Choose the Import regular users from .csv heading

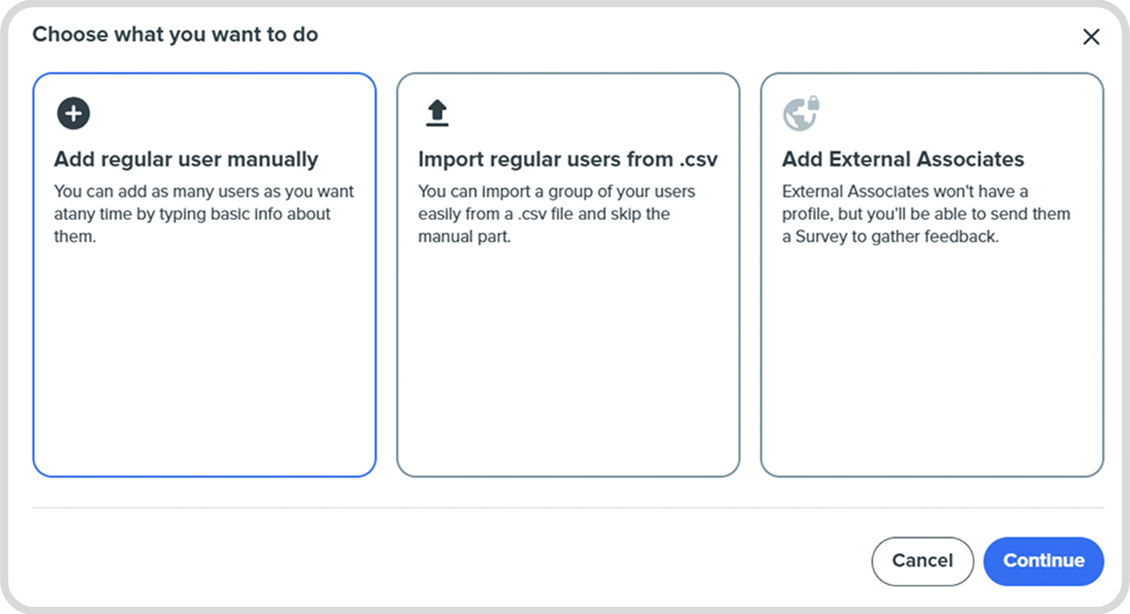click(568, 159)
